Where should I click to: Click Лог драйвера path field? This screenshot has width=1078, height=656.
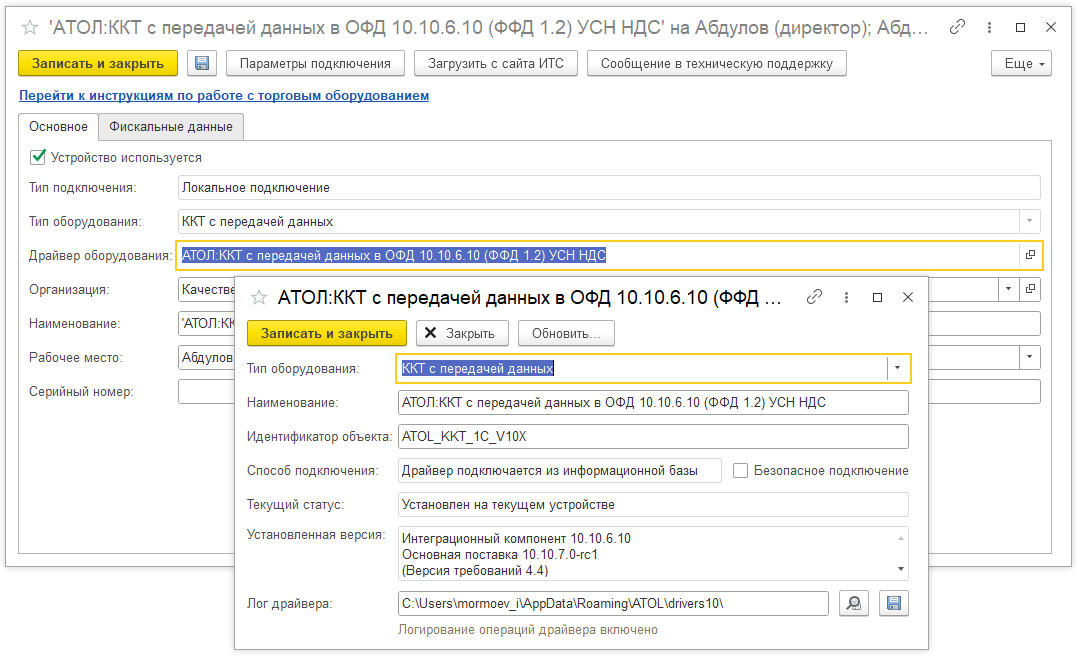613,604
